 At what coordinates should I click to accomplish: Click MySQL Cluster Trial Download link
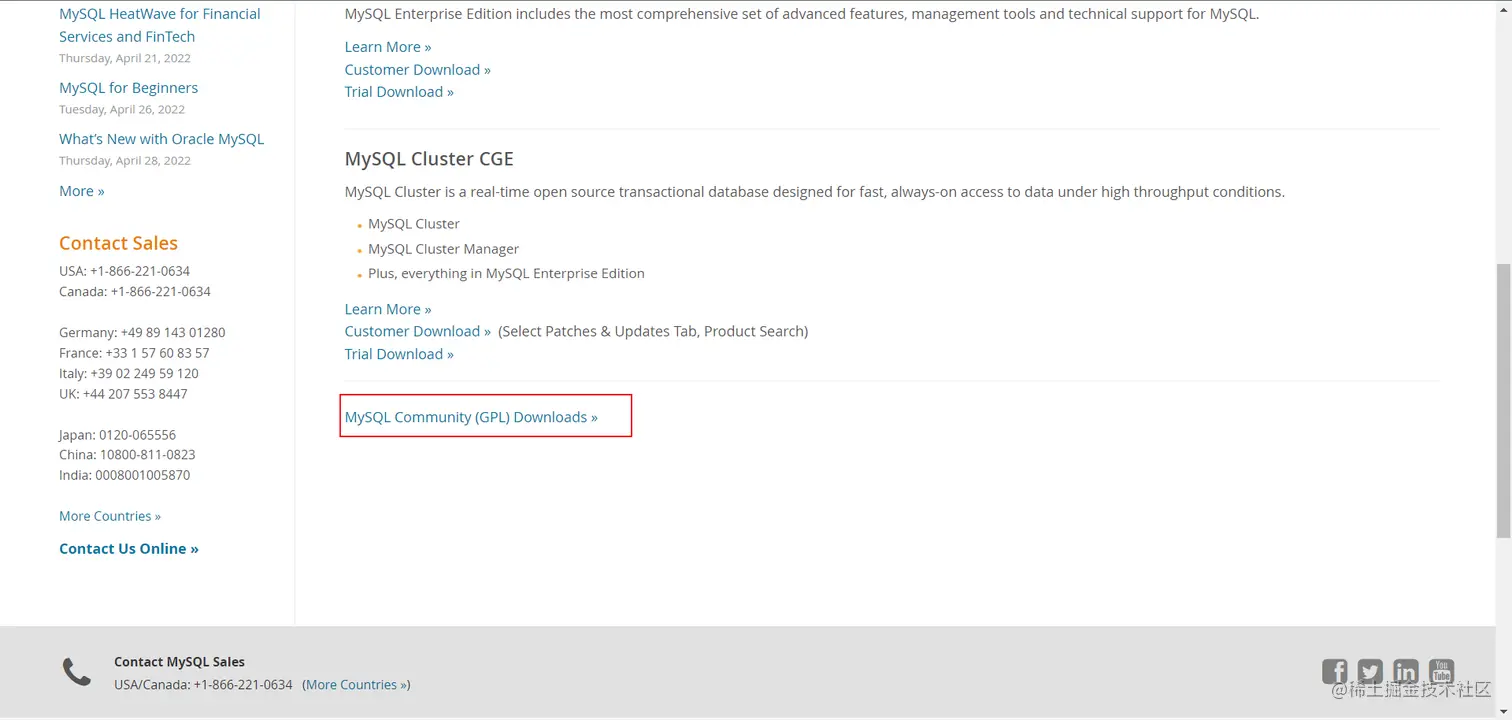point(398,354)
